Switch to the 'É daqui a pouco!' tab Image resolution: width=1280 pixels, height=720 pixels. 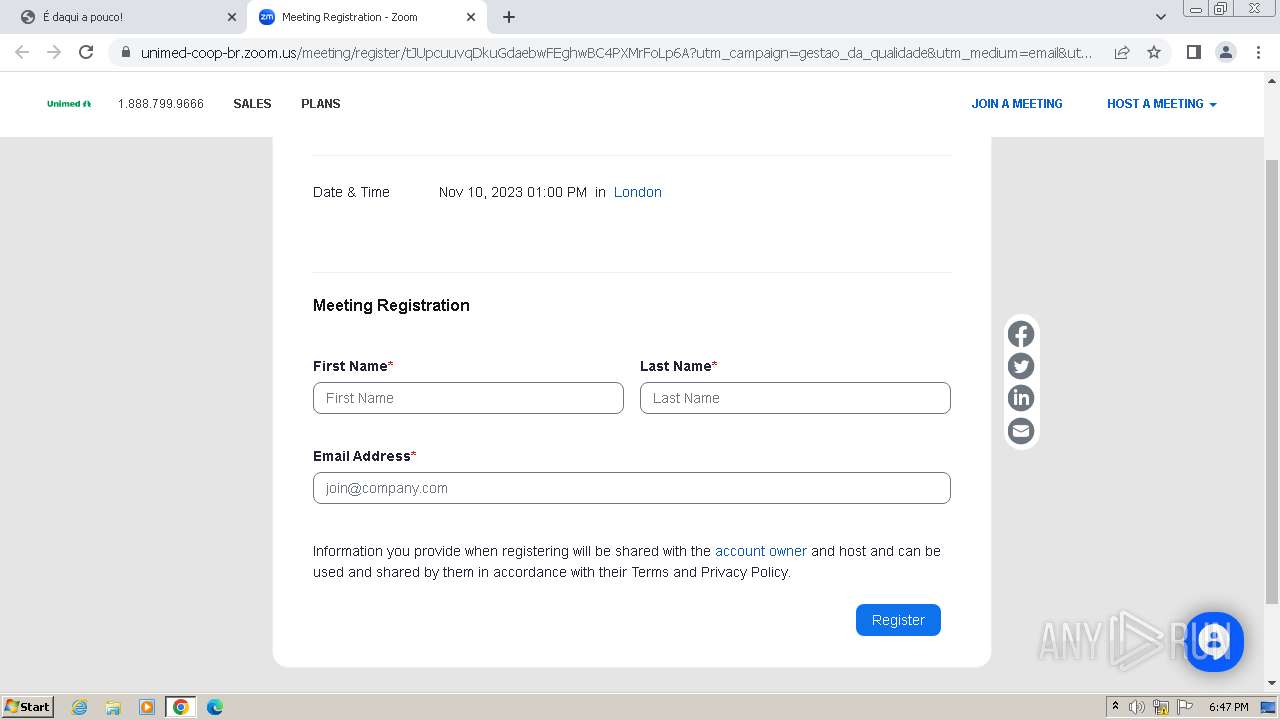[x=123, y=17]
